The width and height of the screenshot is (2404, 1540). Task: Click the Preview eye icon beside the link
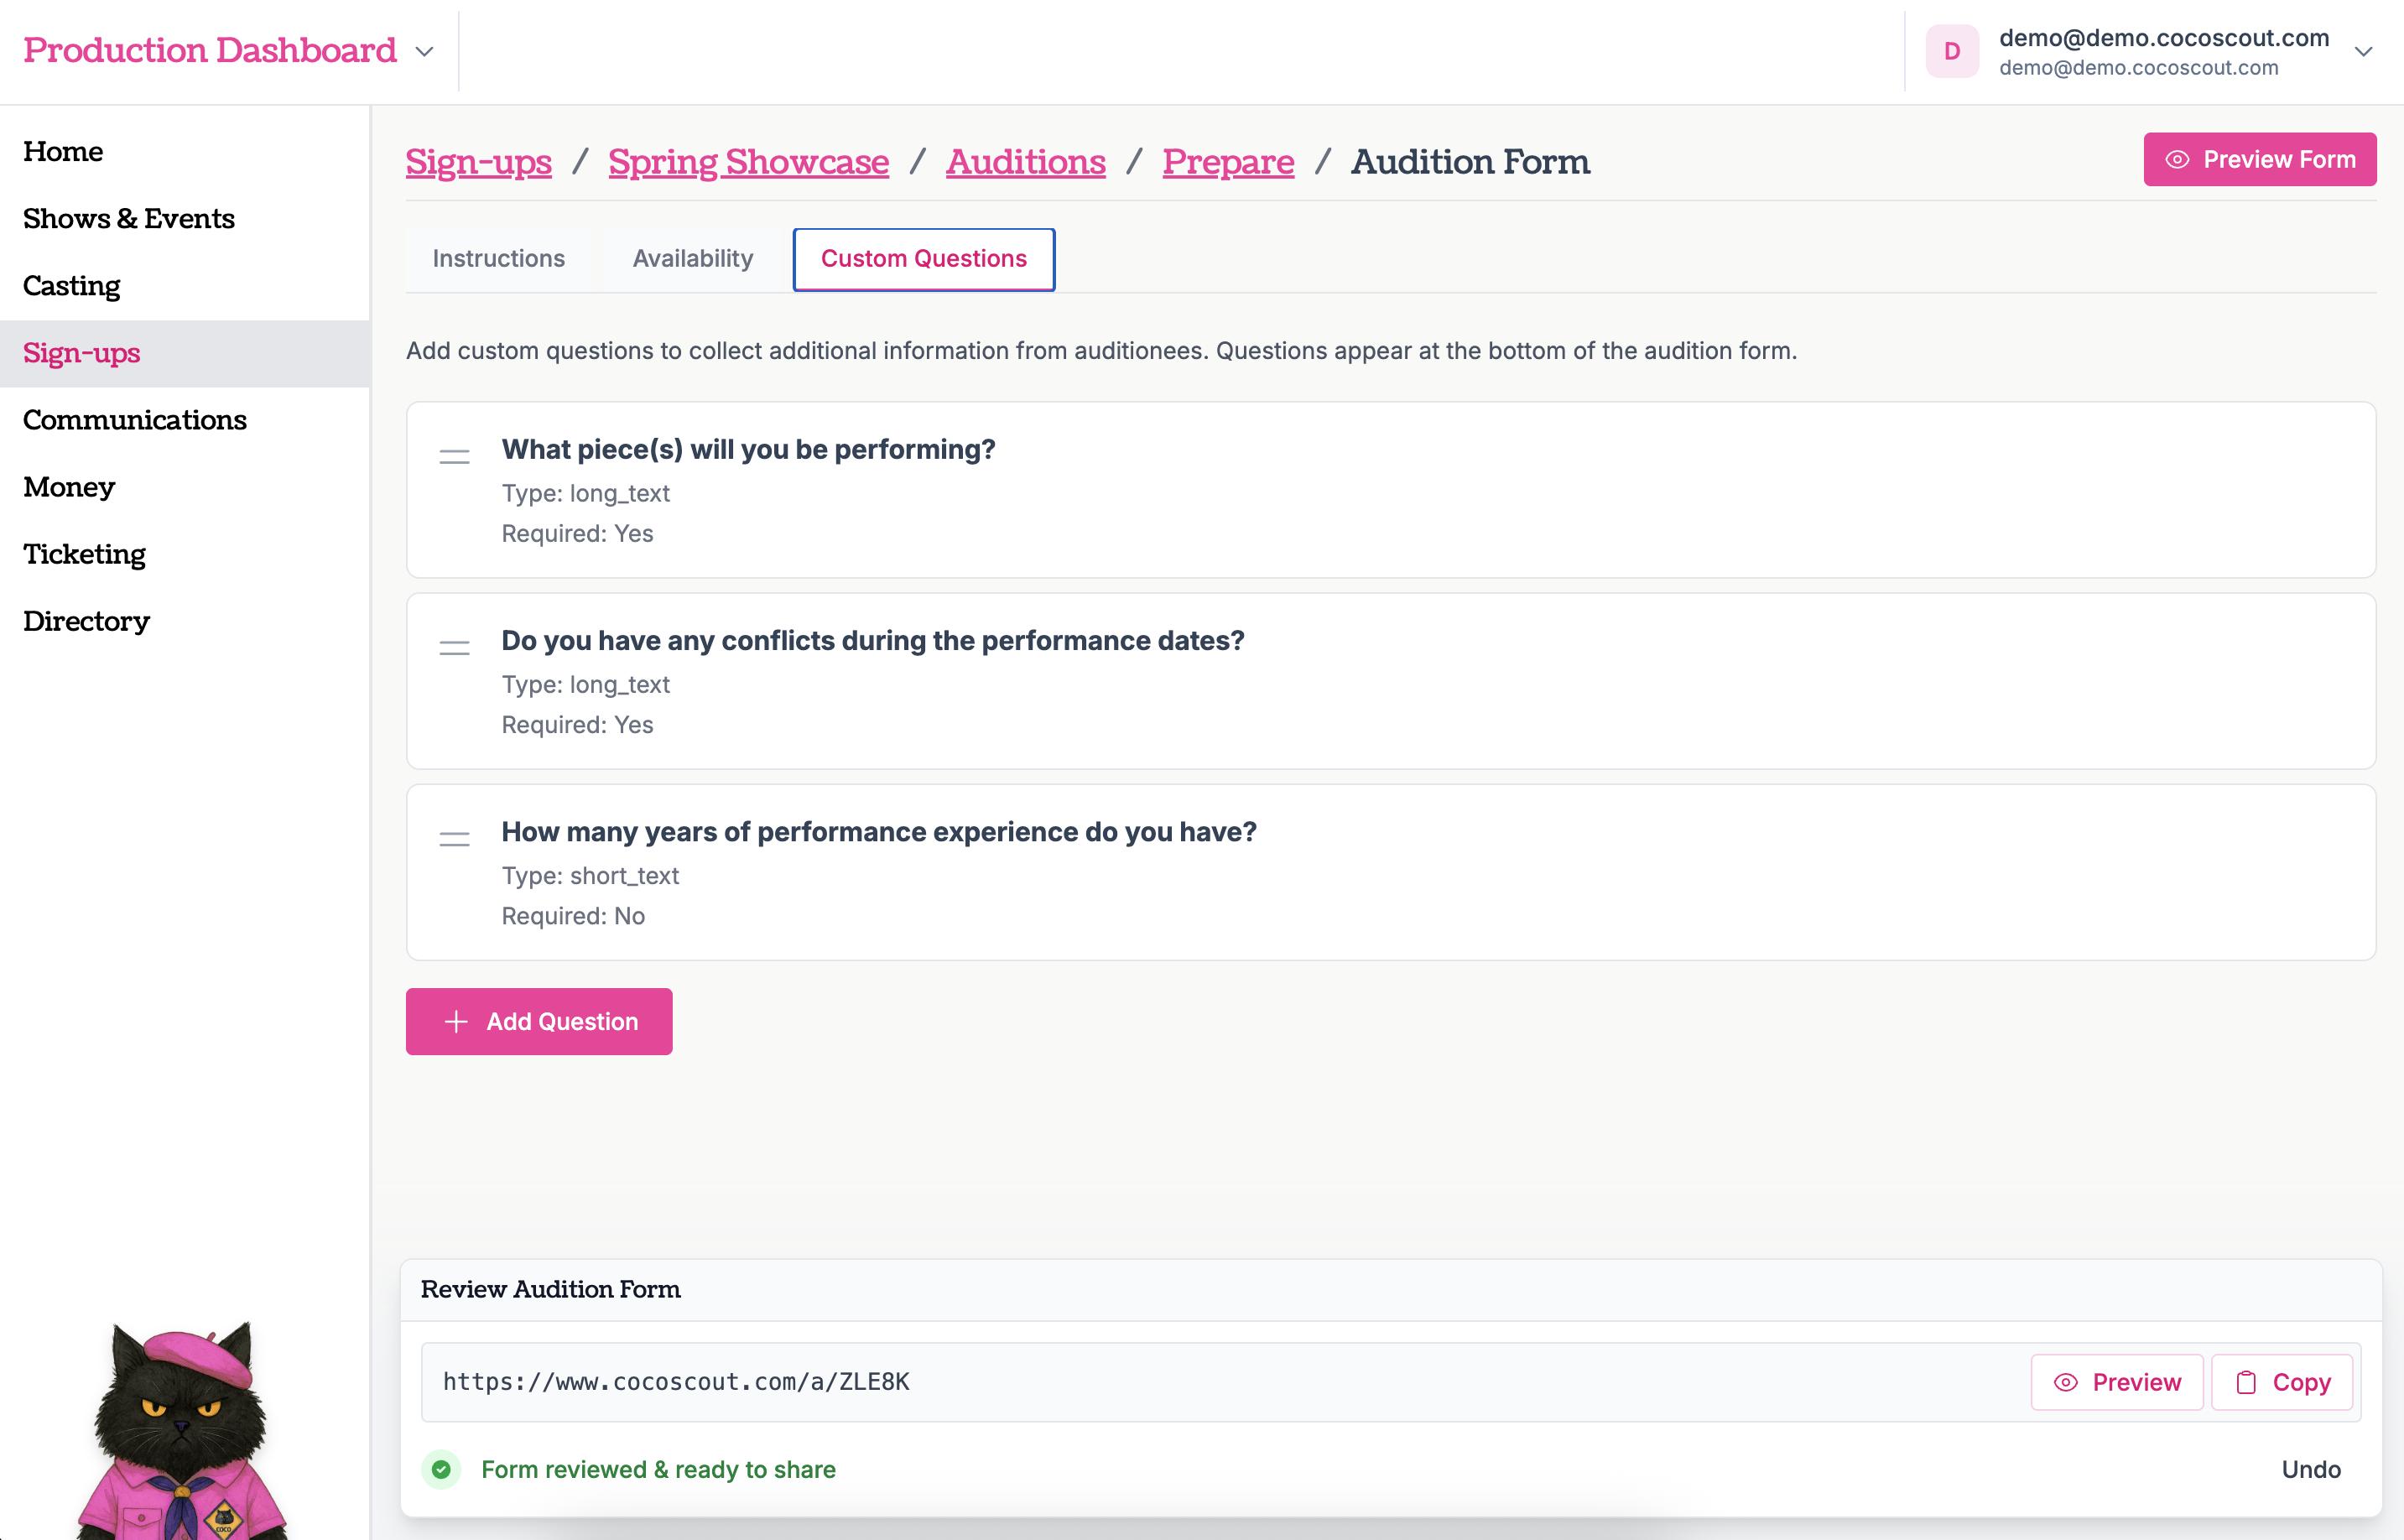click(2067, 1381)
